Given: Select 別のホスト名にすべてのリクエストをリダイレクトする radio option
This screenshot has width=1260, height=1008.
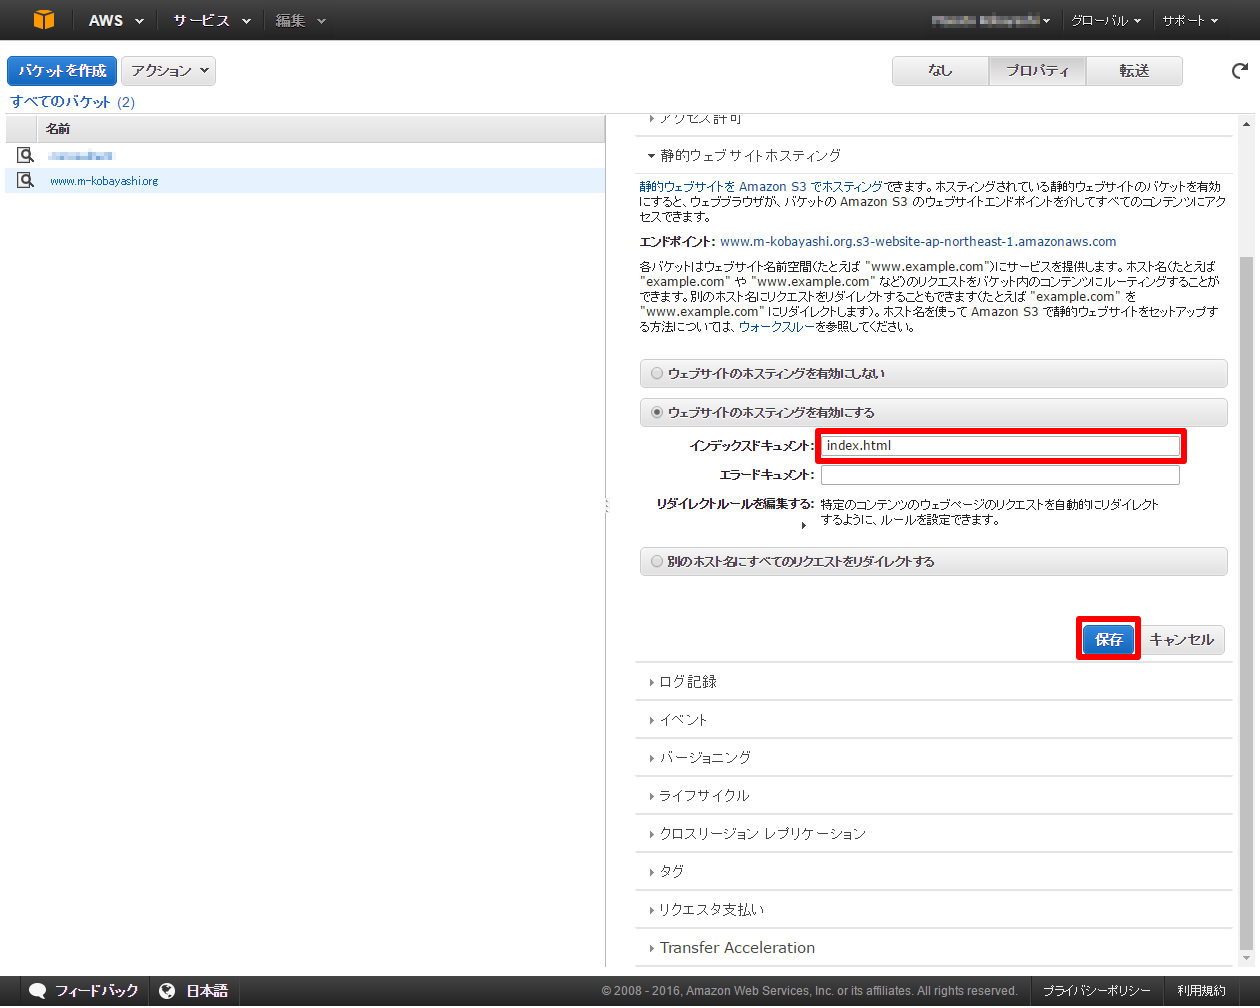Looking at the screenshot, I should pos(657,561).
